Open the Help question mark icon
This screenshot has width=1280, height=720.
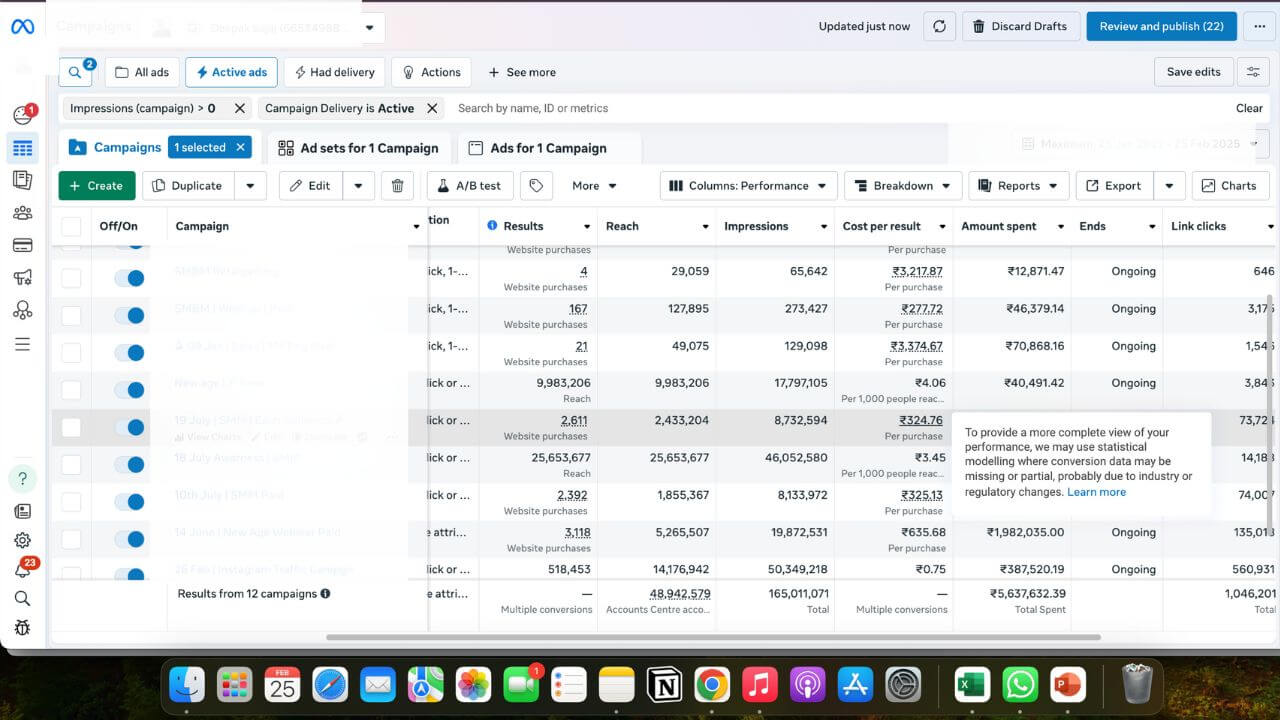click(x=22, y=478)
